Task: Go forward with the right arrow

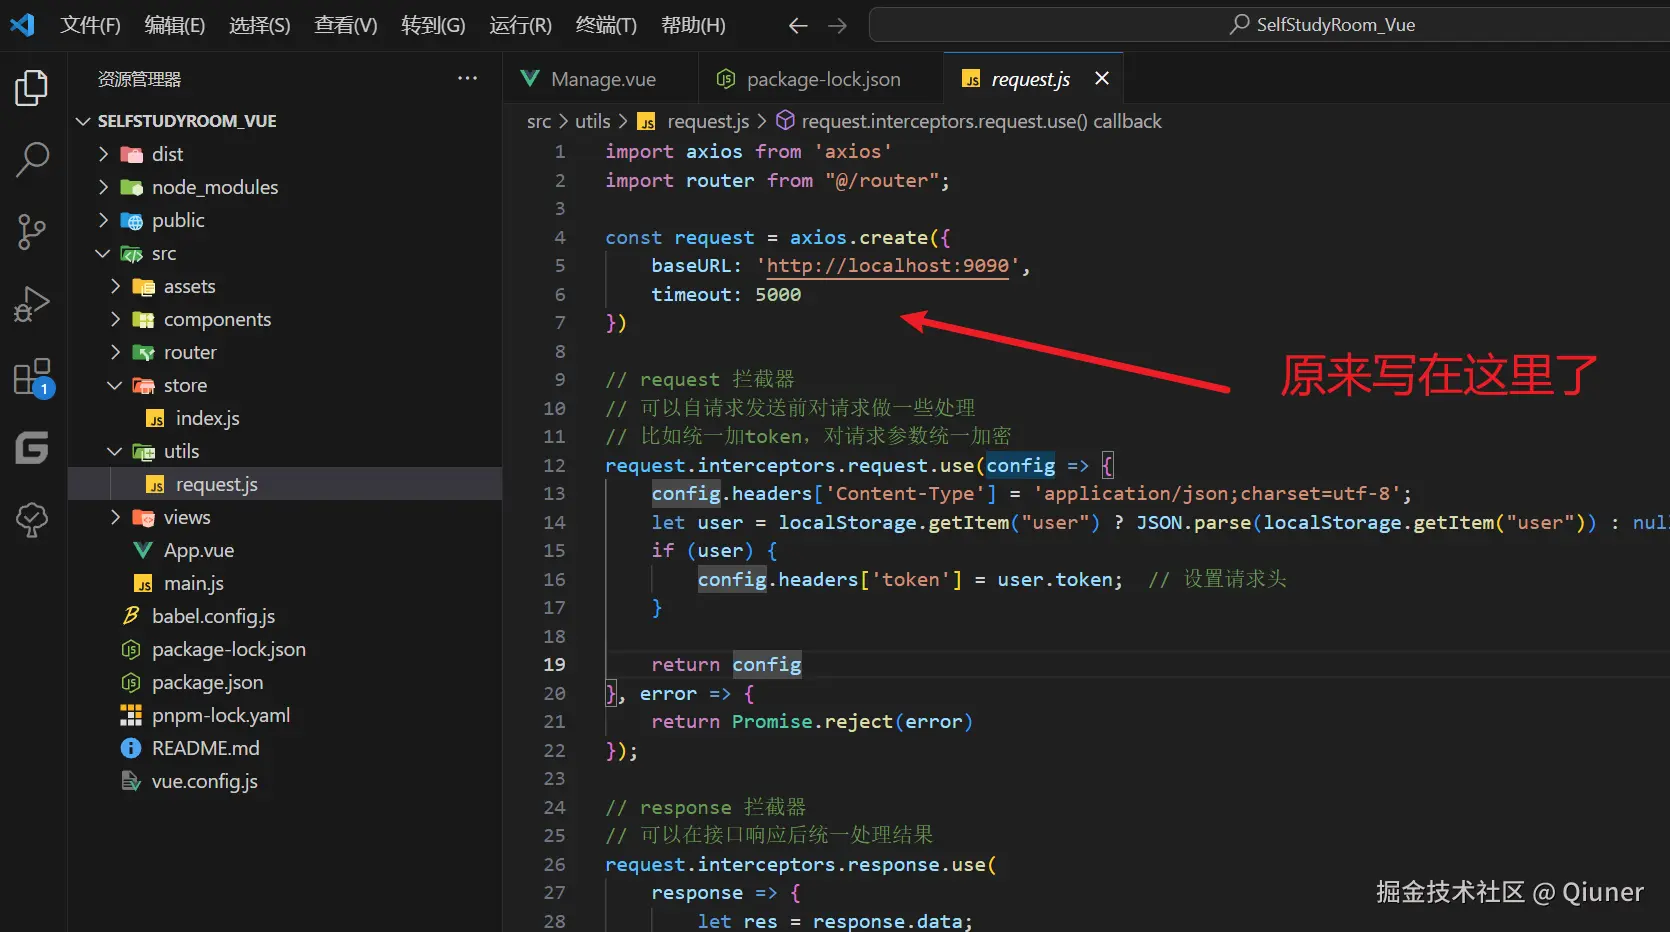Action: click(x=838, y=26)
